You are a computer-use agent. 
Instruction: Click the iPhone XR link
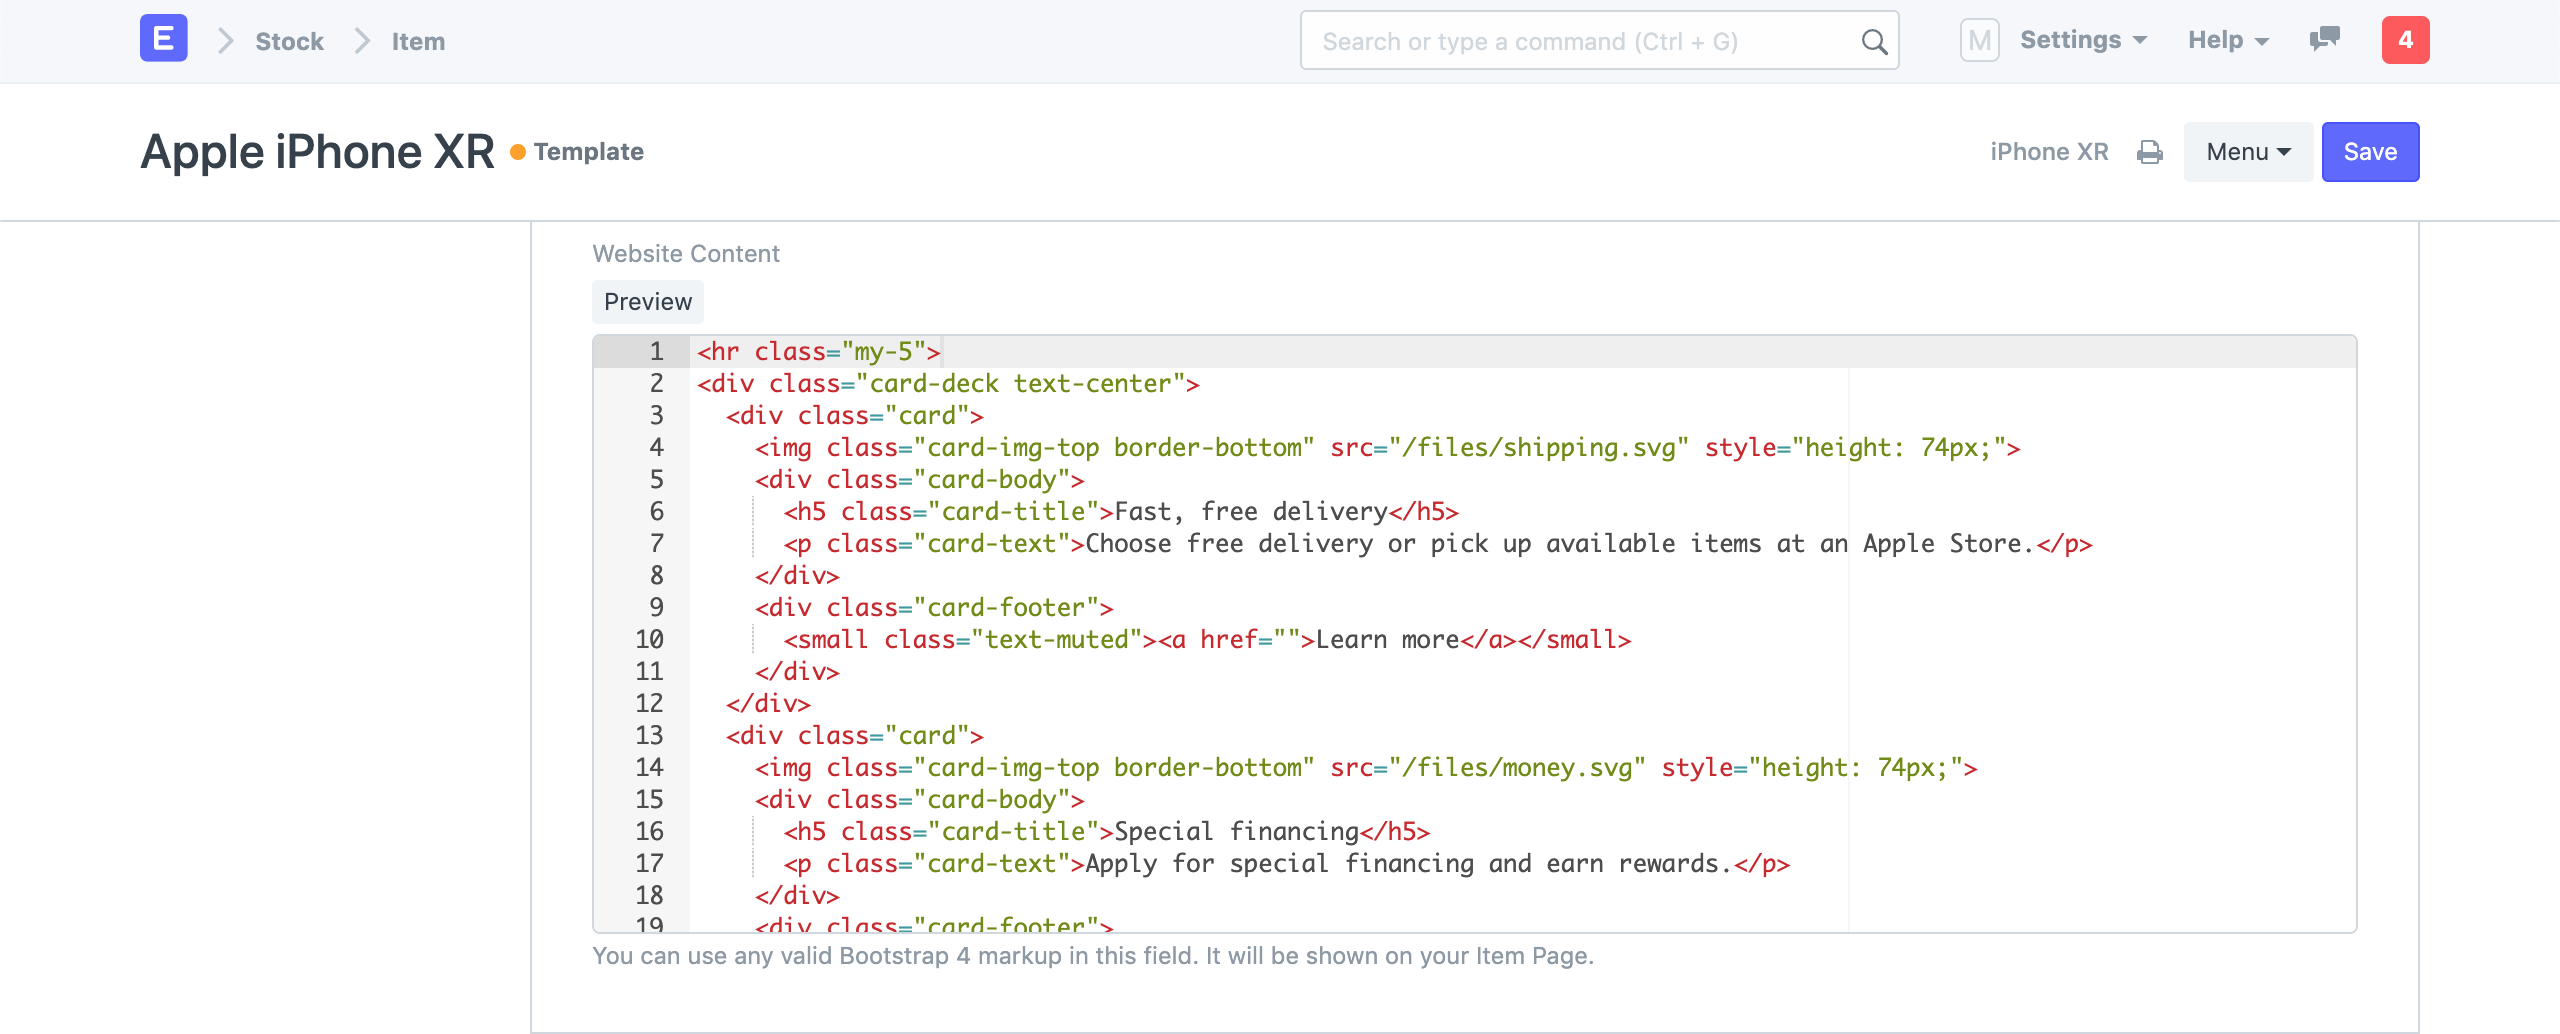pyautogui.click(x=2049, y=152)
